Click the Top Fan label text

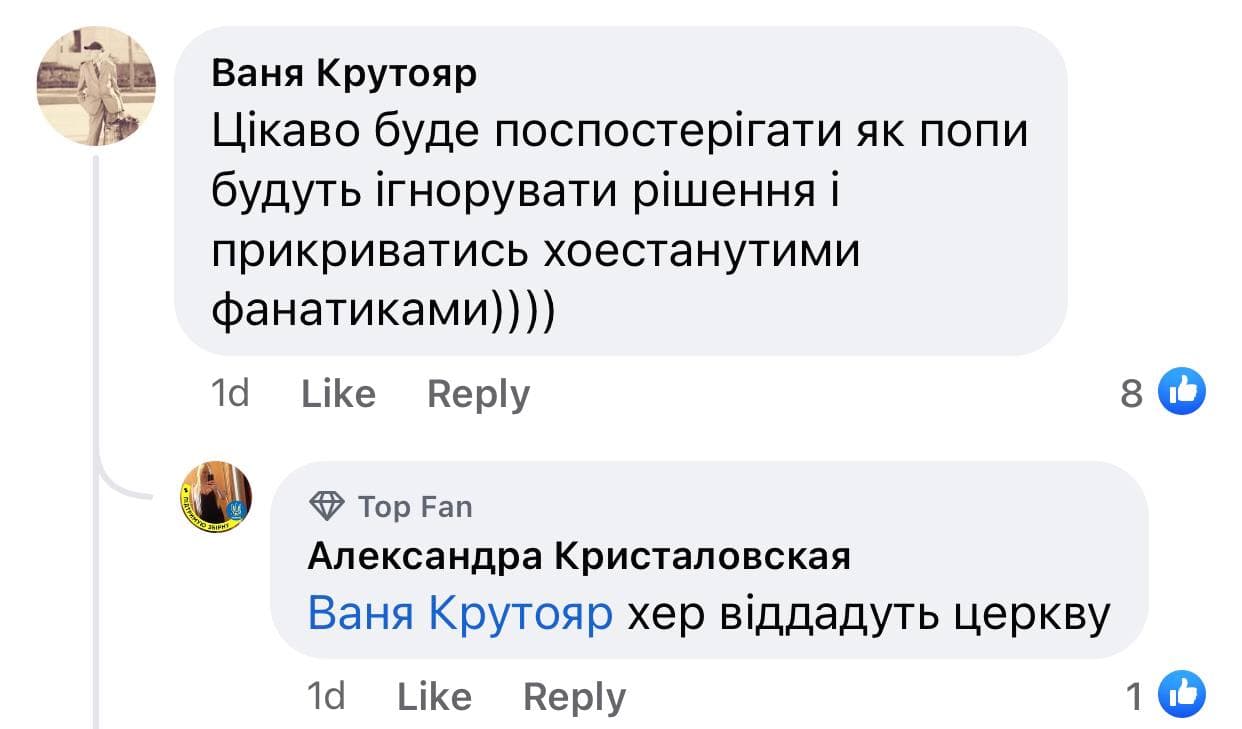coord(415,507)
